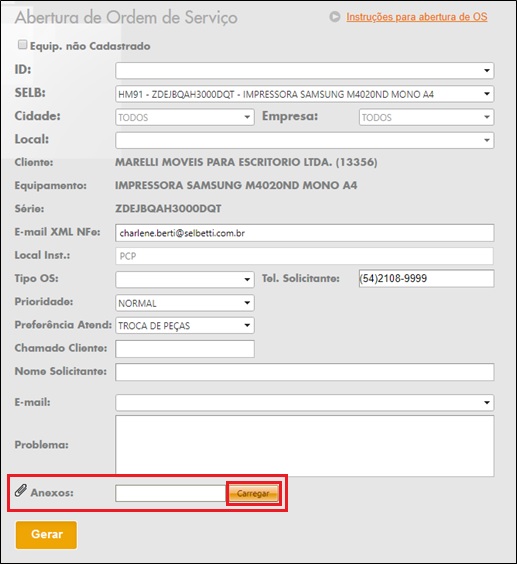Click the Gerar button
517x565 pixels.
46,535
